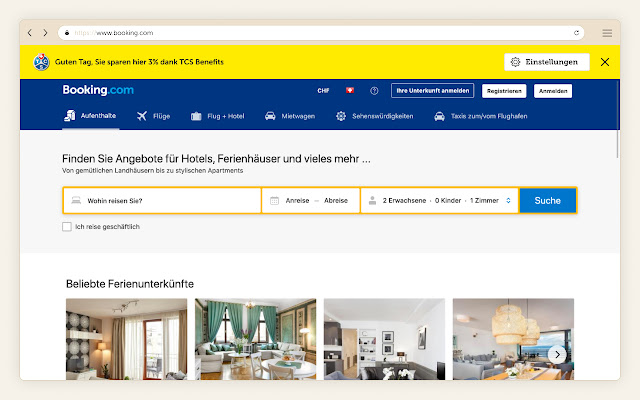Click next arrow on rentals carousel
640x400 pixels.
[x=557, y=355]
